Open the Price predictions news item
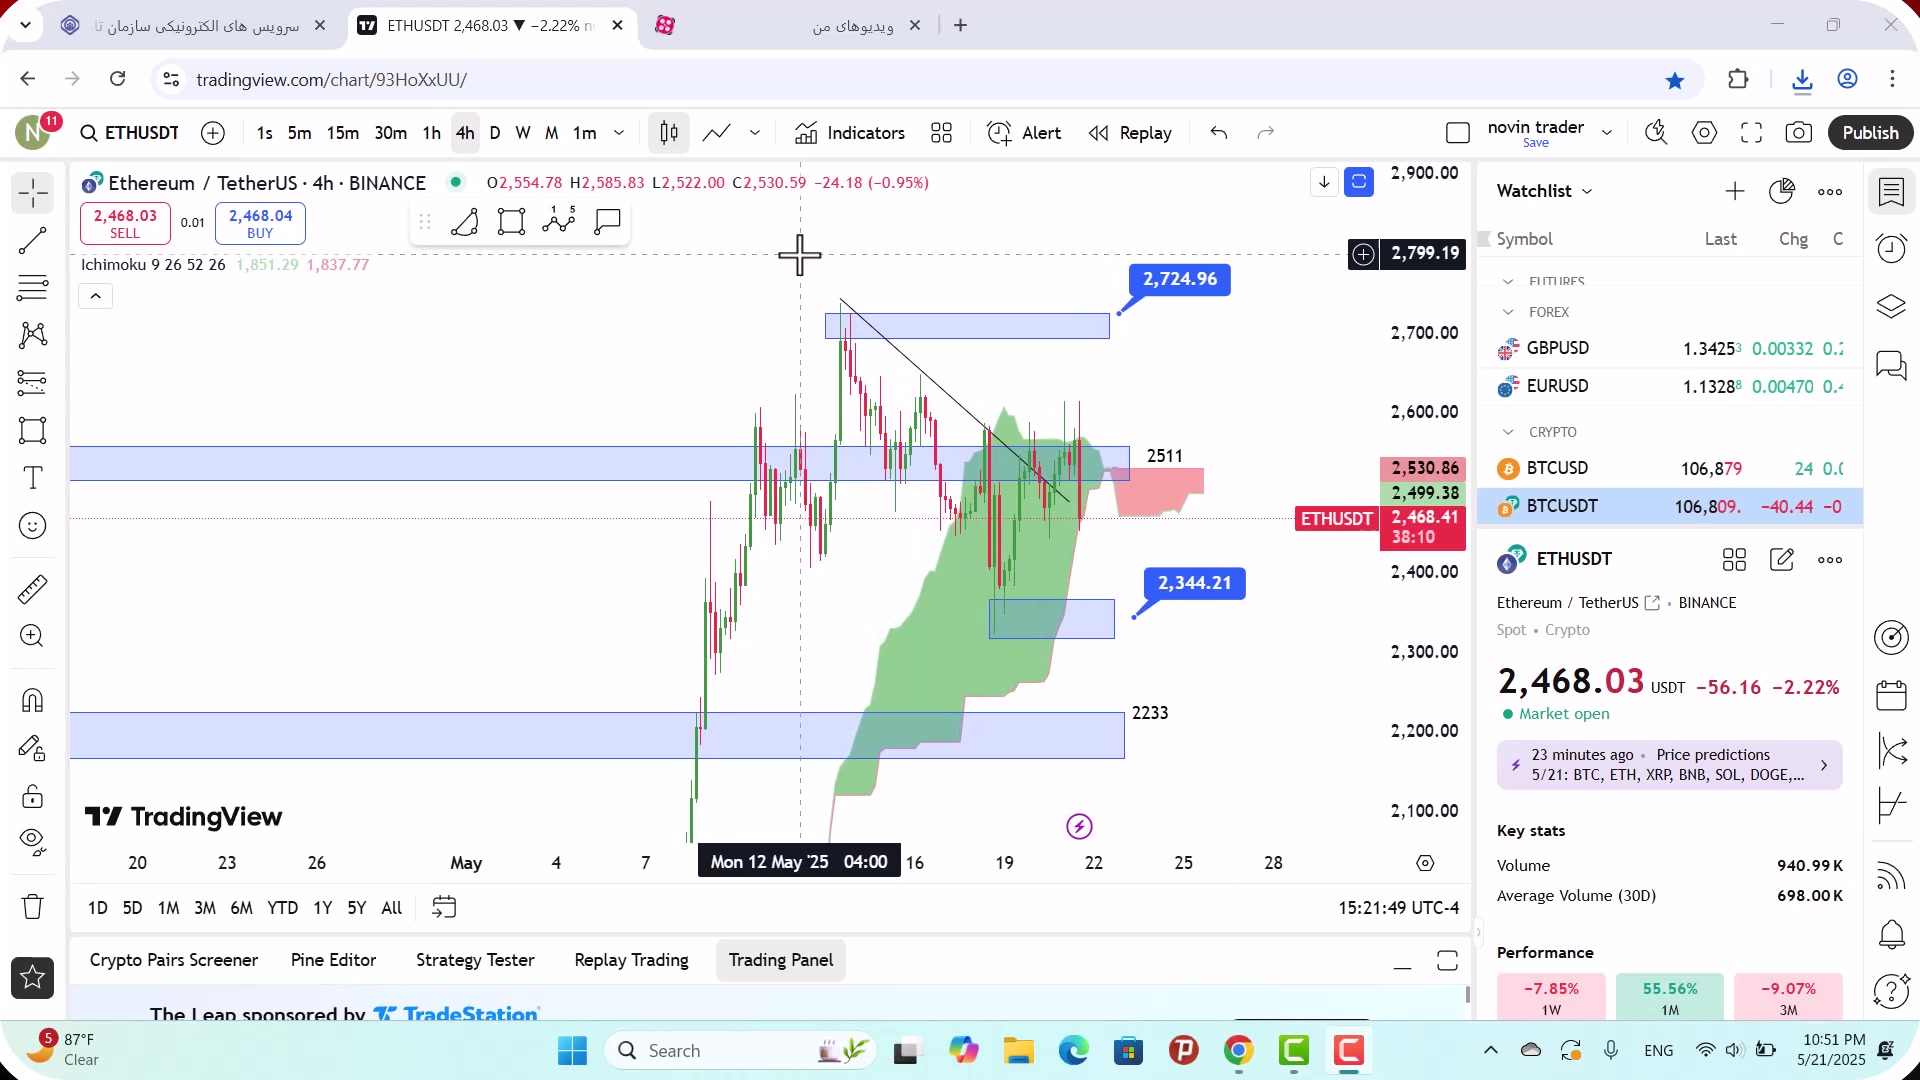Screen dimensions: 1920x1080 point(1670,765)
